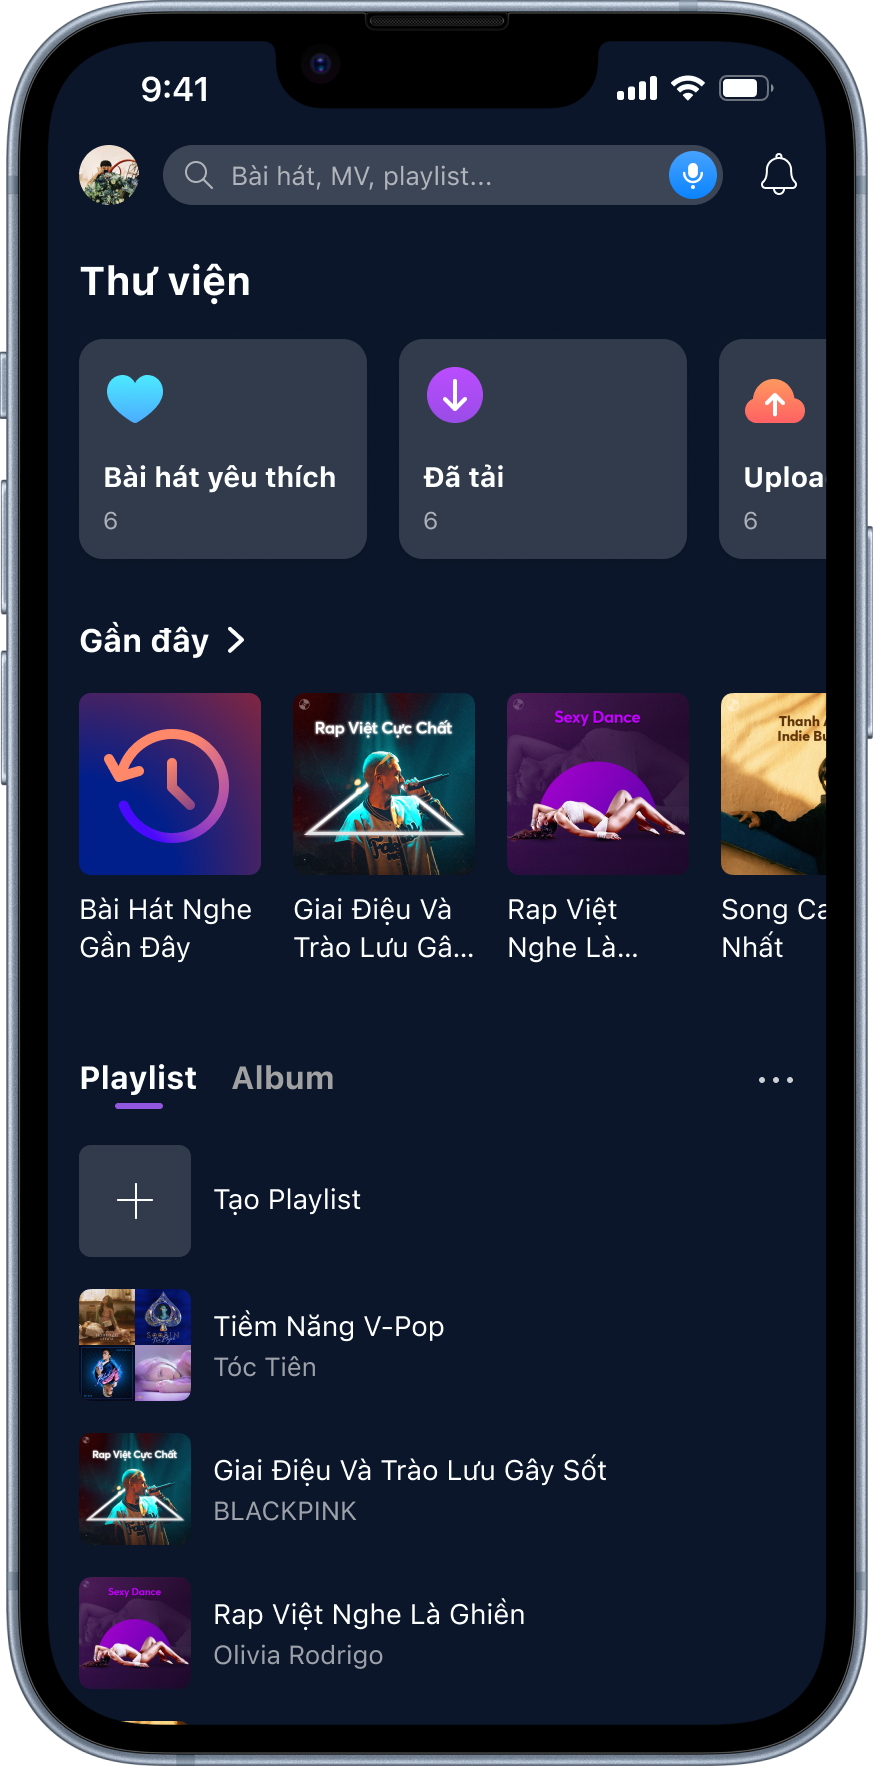Viewport: 874px width, 1766px height.
Task: Select the Playlist tab
Action: coord(138,1078)
